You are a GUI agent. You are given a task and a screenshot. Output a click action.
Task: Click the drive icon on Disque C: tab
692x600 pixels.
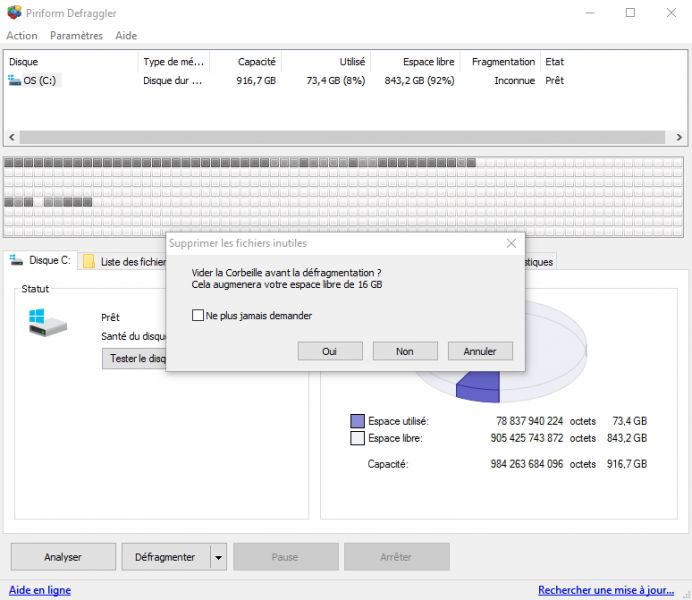16,260
